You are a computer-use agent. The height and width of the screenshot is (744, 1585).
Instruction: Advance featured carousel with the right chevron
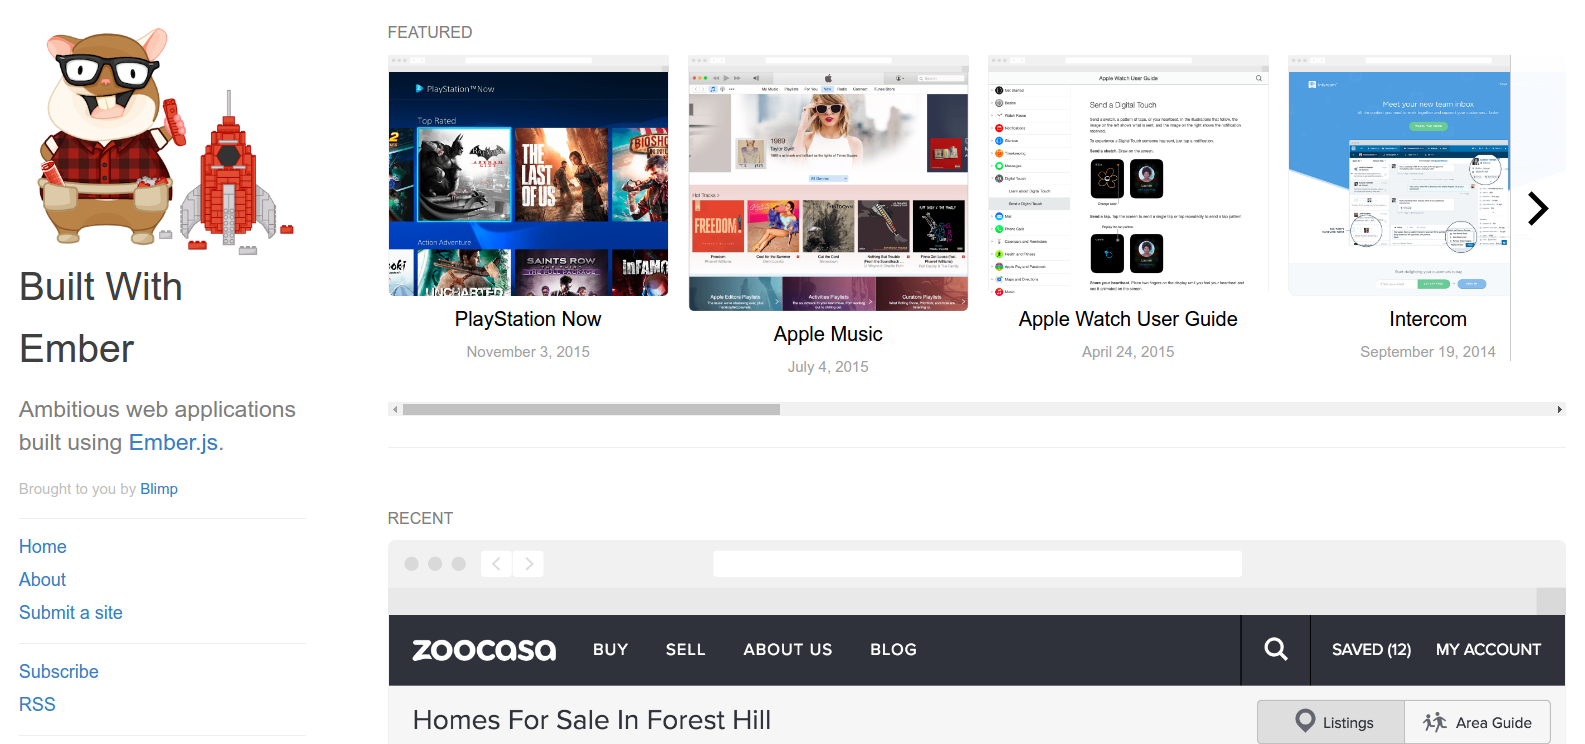pos(1538,208)
